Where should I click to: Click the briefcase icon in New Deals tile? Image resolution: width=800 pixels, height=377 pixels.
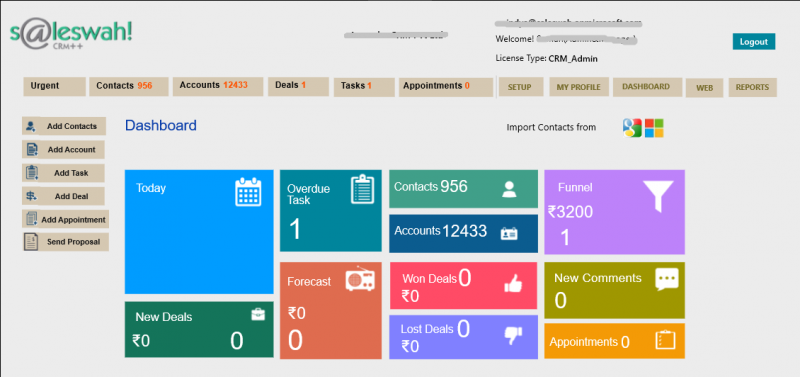coord(258,315)
